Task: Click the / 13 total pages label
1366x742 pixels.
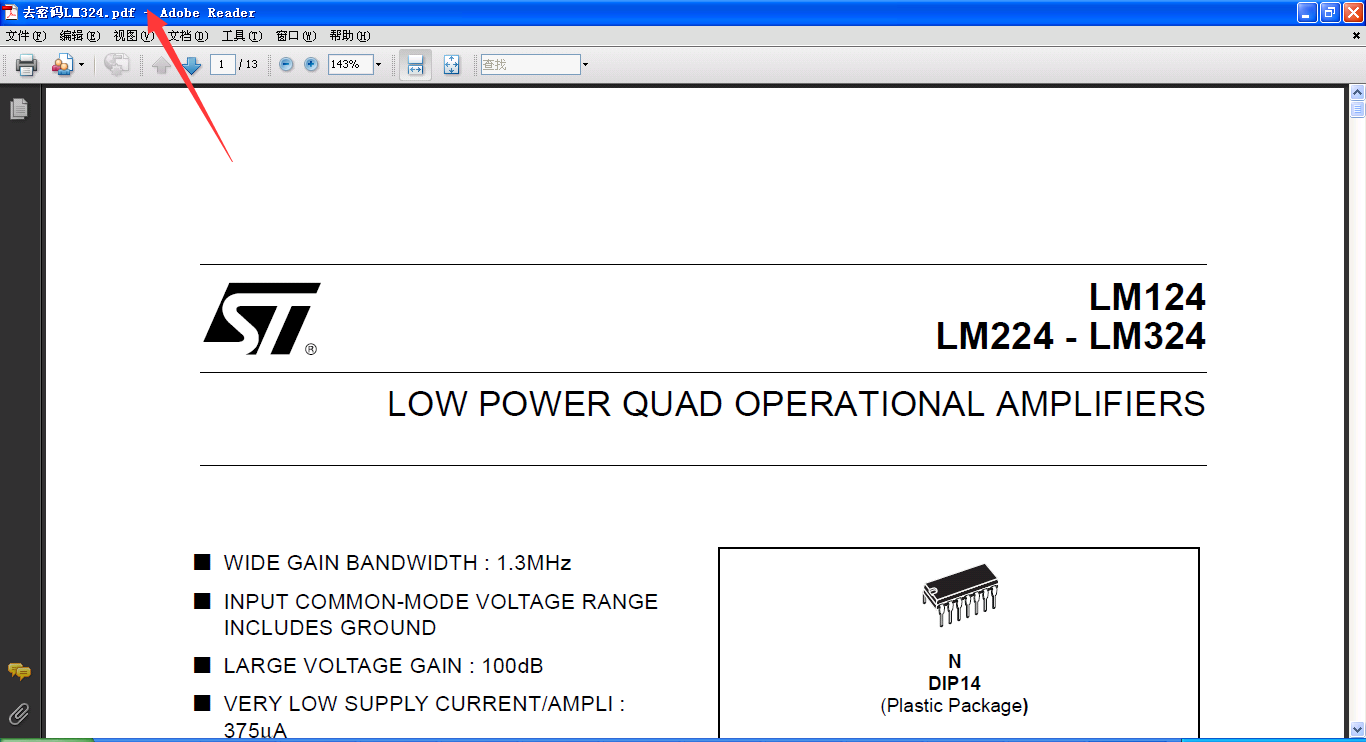Action: pos(249,64)
